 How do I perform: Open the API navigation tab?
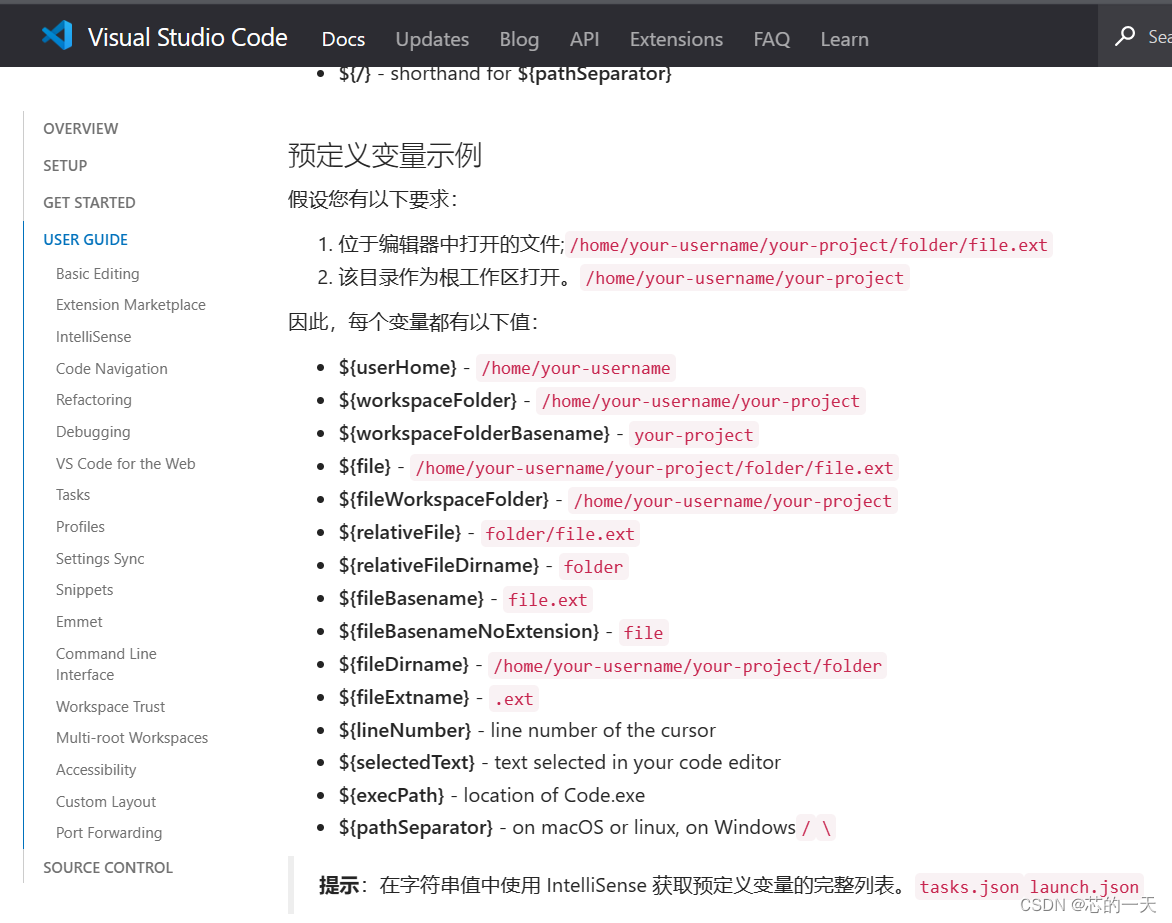coord(585,39)
